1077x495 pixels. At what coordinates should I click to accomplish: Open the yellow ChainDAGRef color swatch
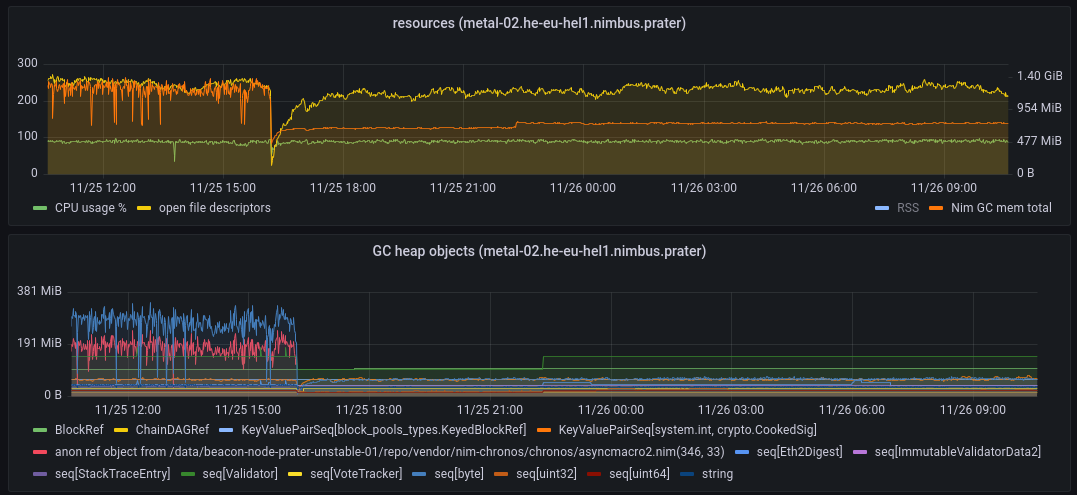pyautogui.click(x=122, y=430)
